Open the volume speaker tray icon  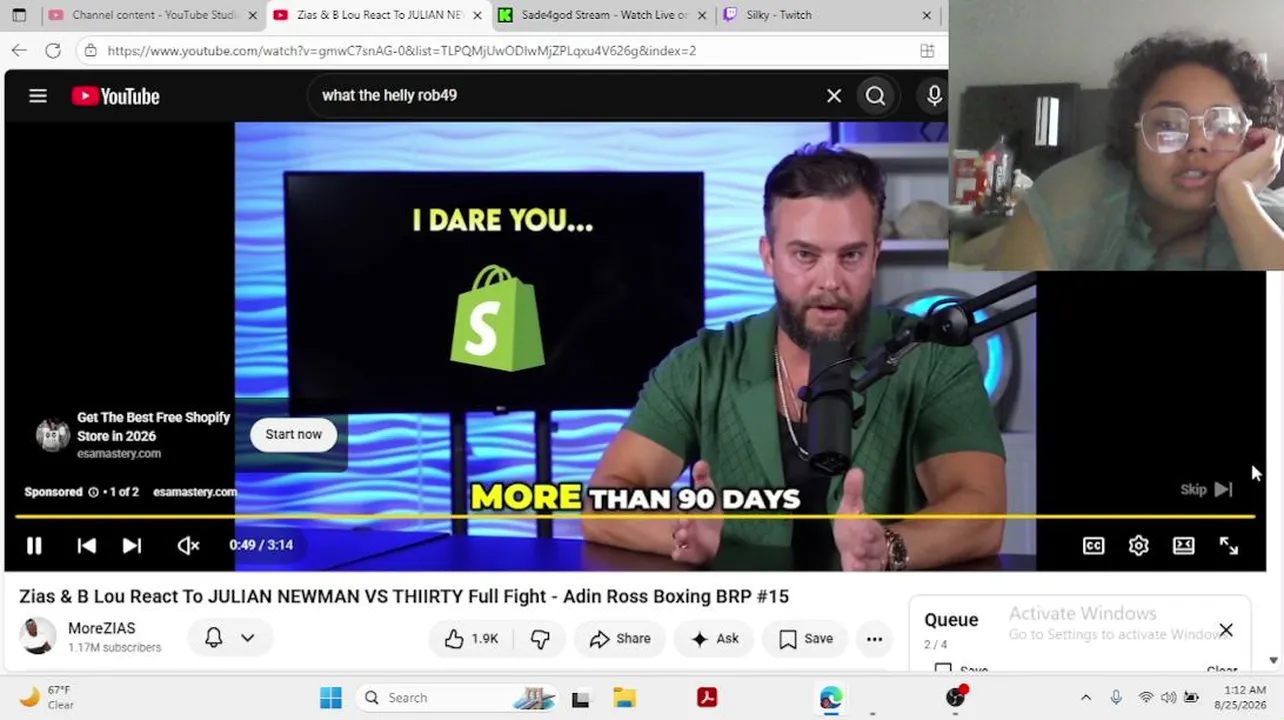(1168, 698)
